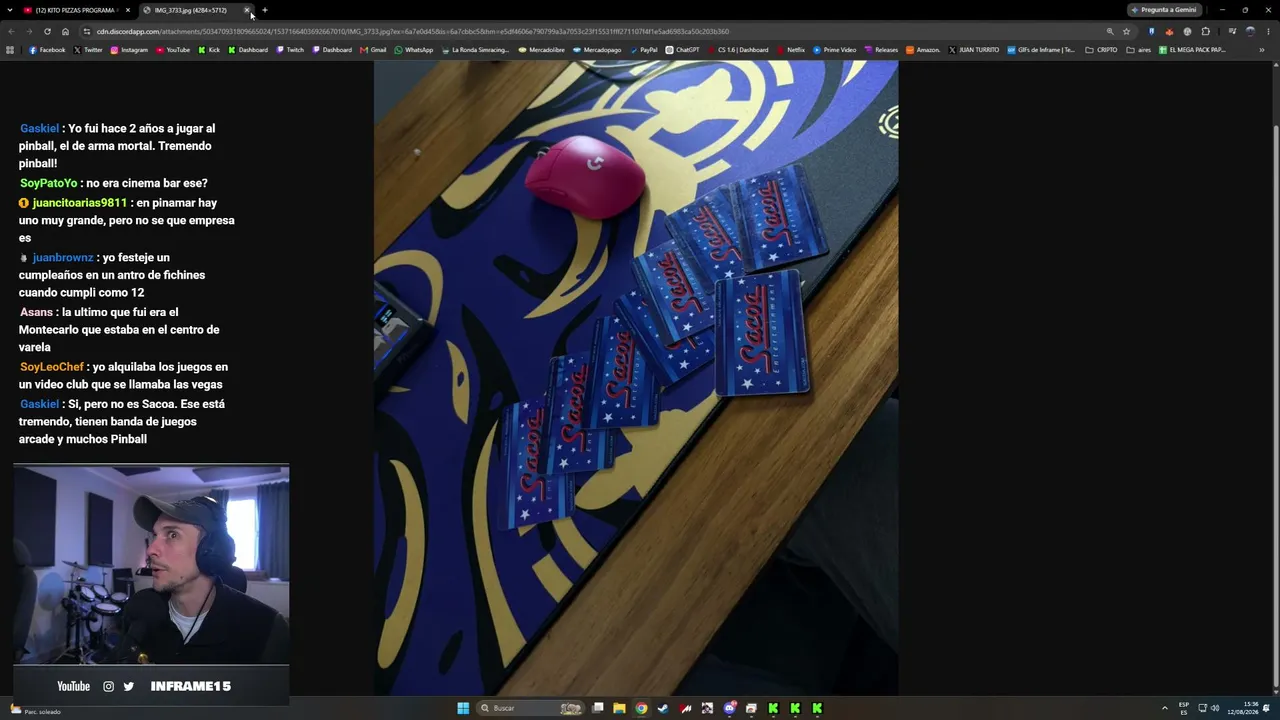The image size is (1280, 720).
Task: Open the Twitter bookmark
Action: pos(88,50)
